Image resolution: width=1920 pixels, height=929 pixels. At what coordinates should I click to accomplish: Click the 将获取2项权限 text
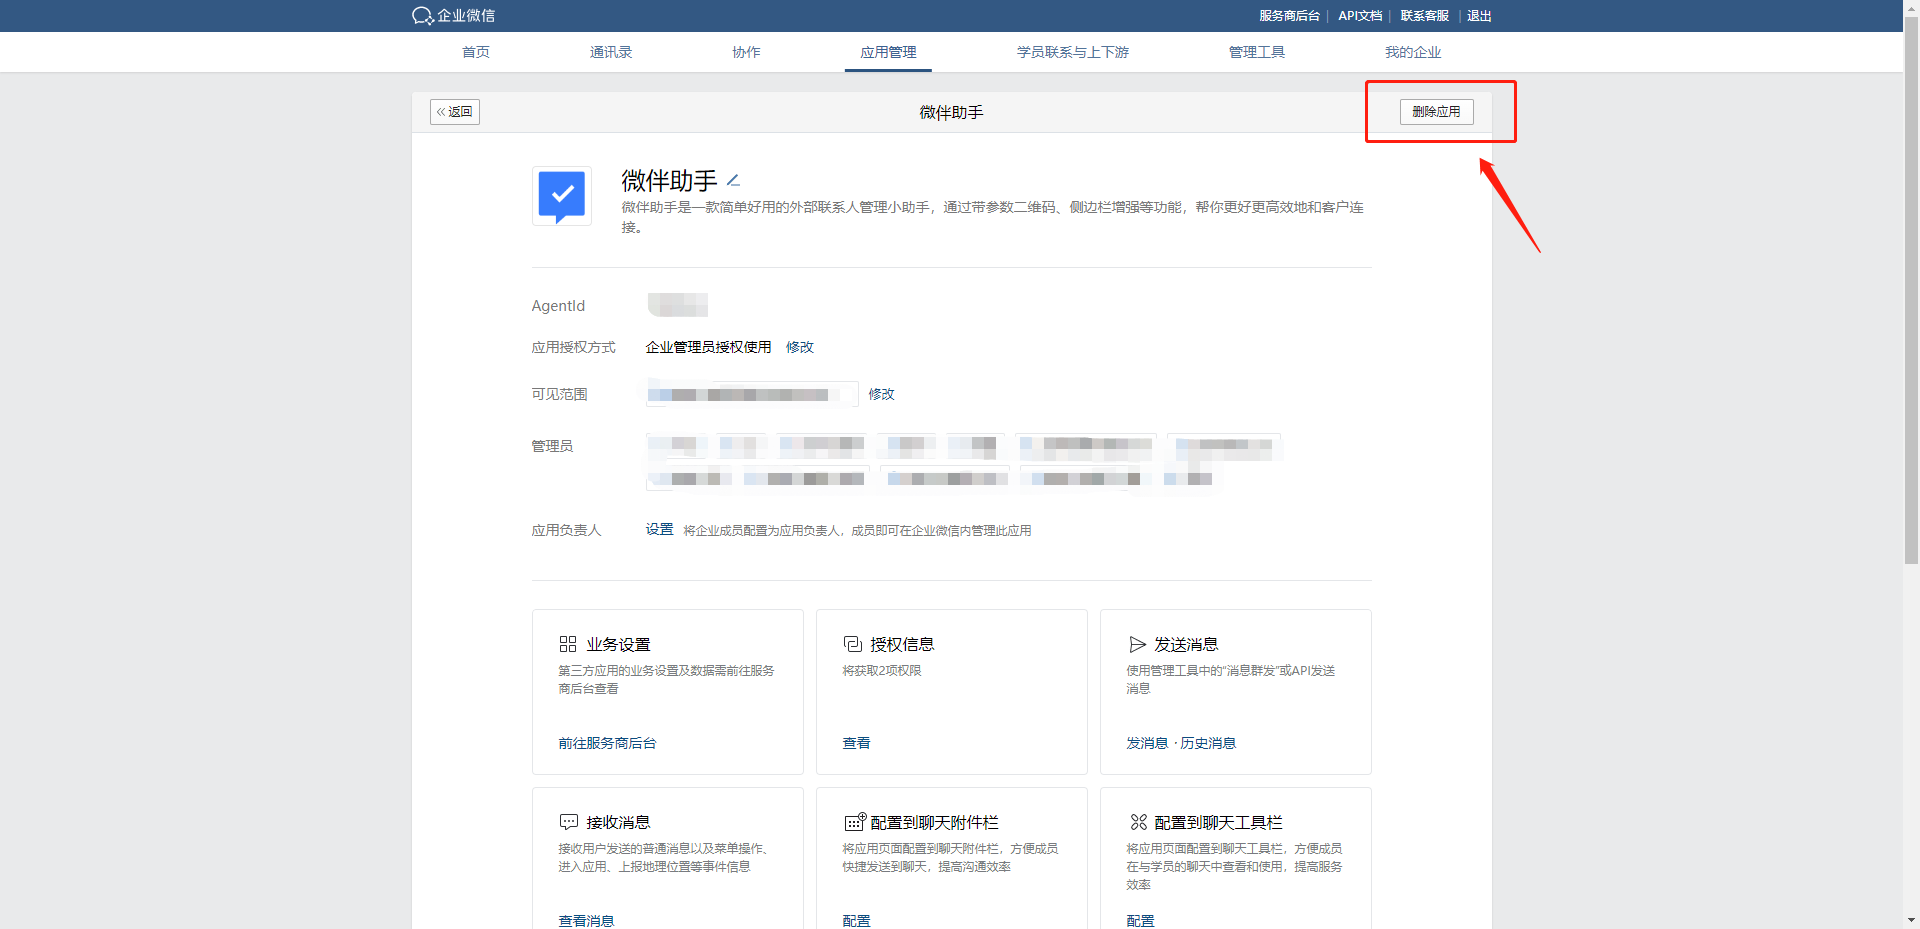882,671
